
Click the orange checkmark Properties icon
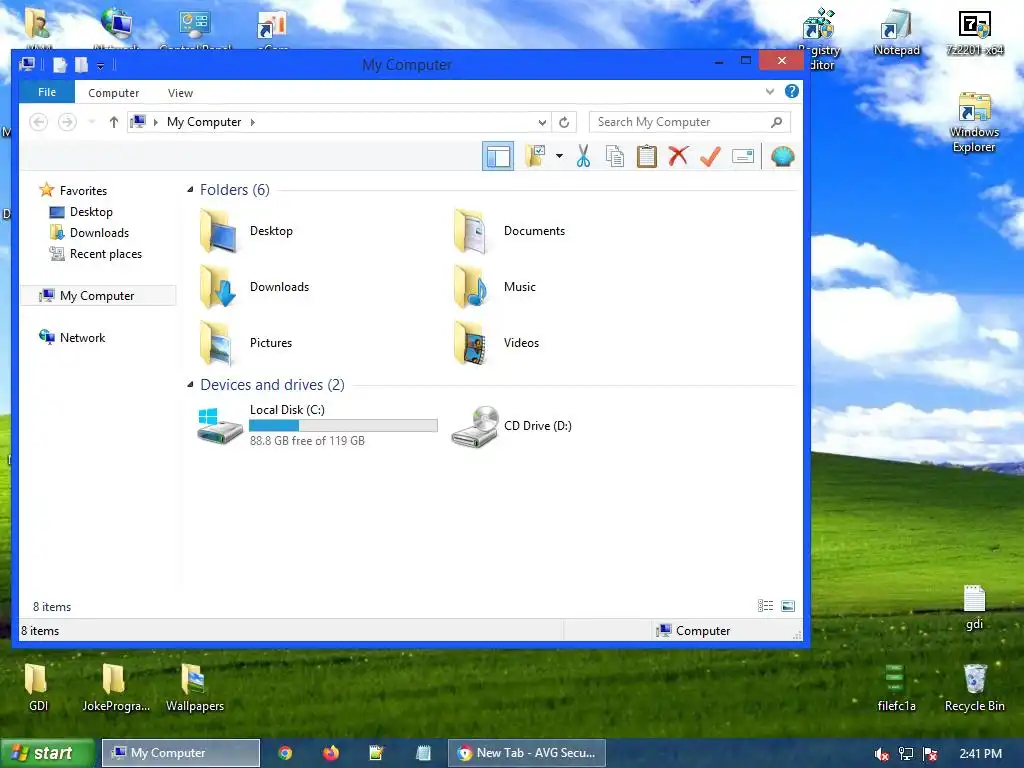pos(710,156)
